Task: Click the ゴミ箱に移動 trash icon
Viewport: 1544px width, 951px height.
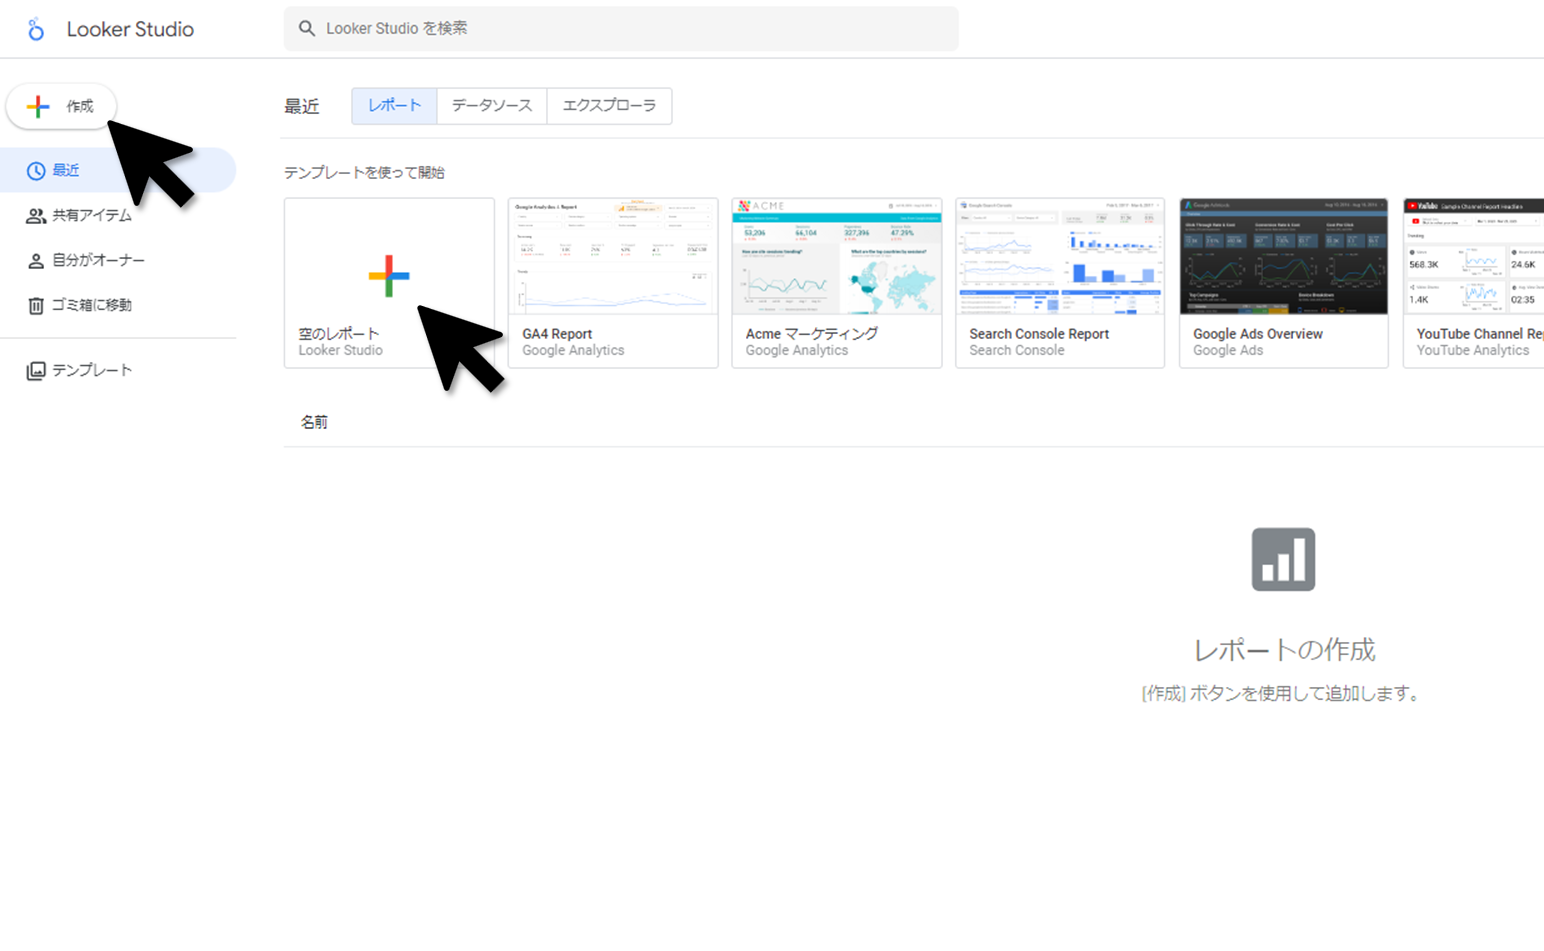Action: click(36, 306)
